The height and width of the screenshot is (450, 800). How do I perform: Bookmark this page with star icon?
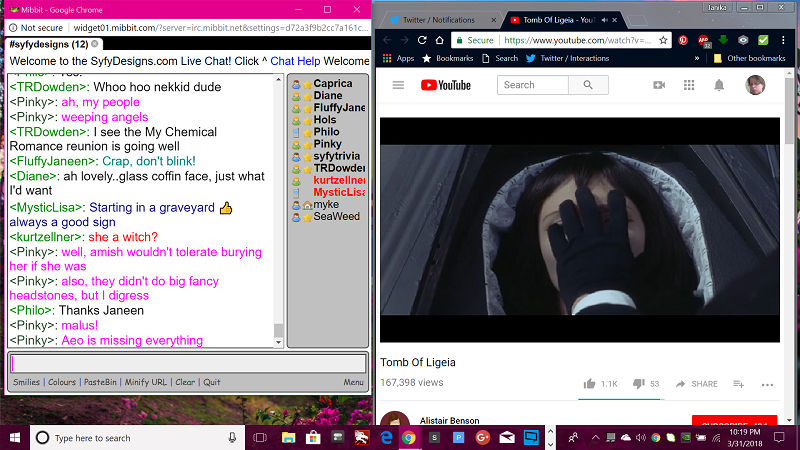(x=663, y=40)
